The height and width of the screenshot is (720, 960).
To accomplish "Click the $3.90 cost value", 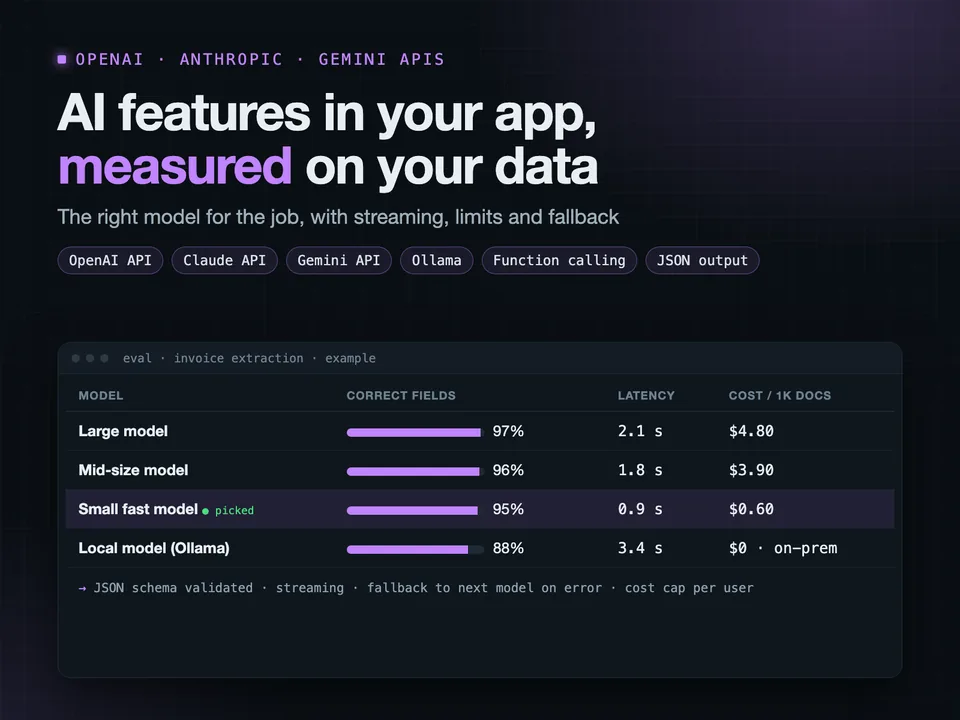I will click(751, 470).
